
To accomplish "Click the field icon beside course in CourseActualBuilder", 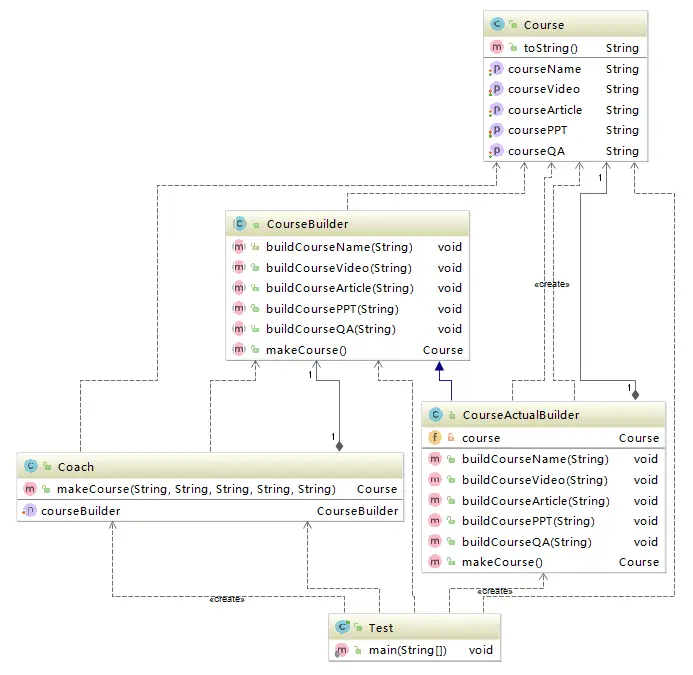I will [435, 438].
